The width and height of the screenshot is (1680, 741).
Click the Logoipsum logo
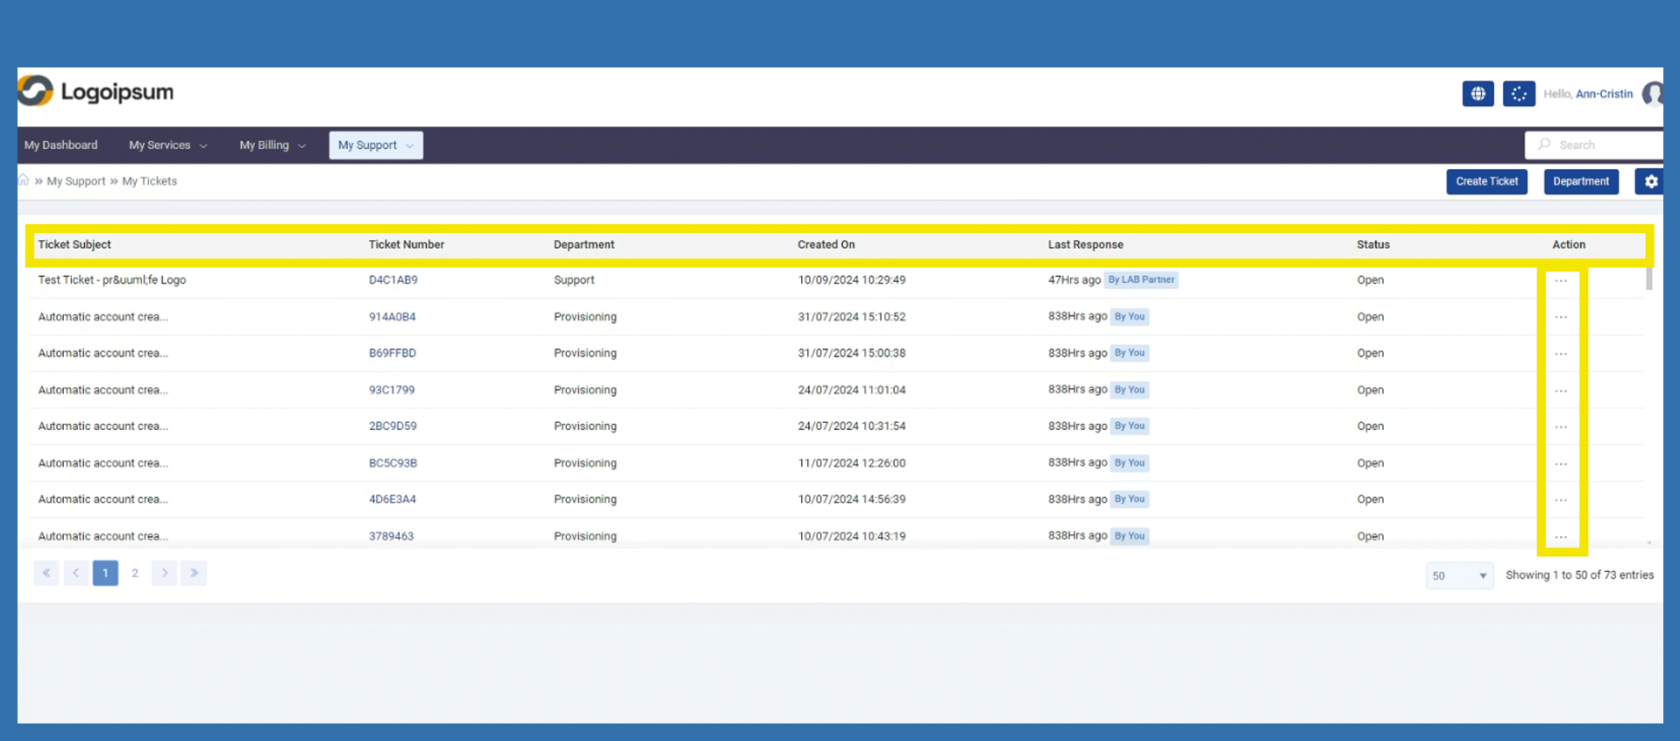pos(96,92)
